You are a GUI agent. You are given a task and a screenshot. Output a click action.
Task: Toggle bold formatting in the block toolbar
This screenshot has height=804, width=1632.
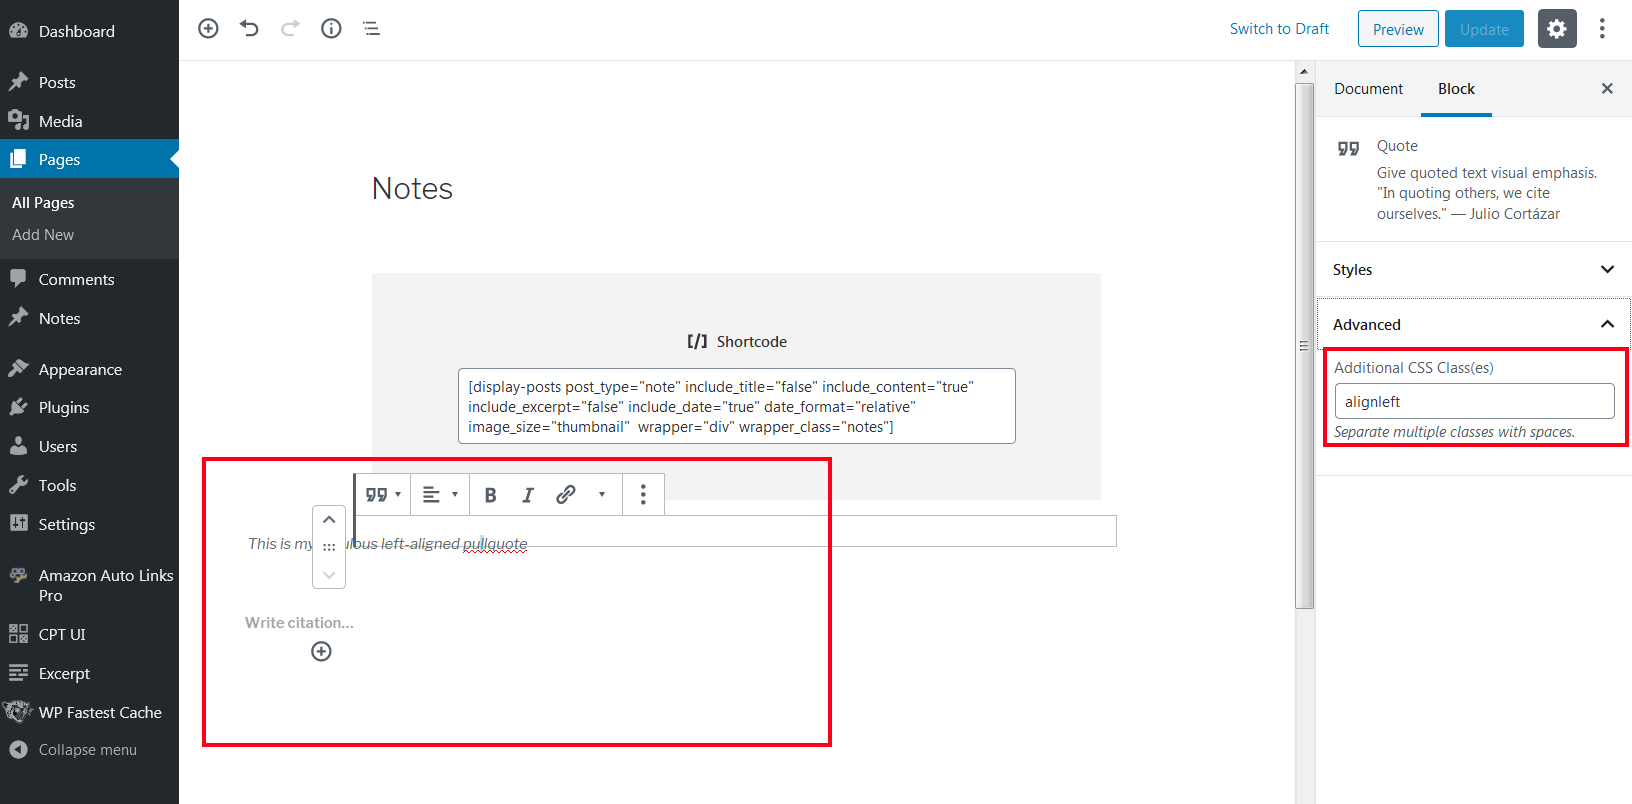tap(490, 495)
